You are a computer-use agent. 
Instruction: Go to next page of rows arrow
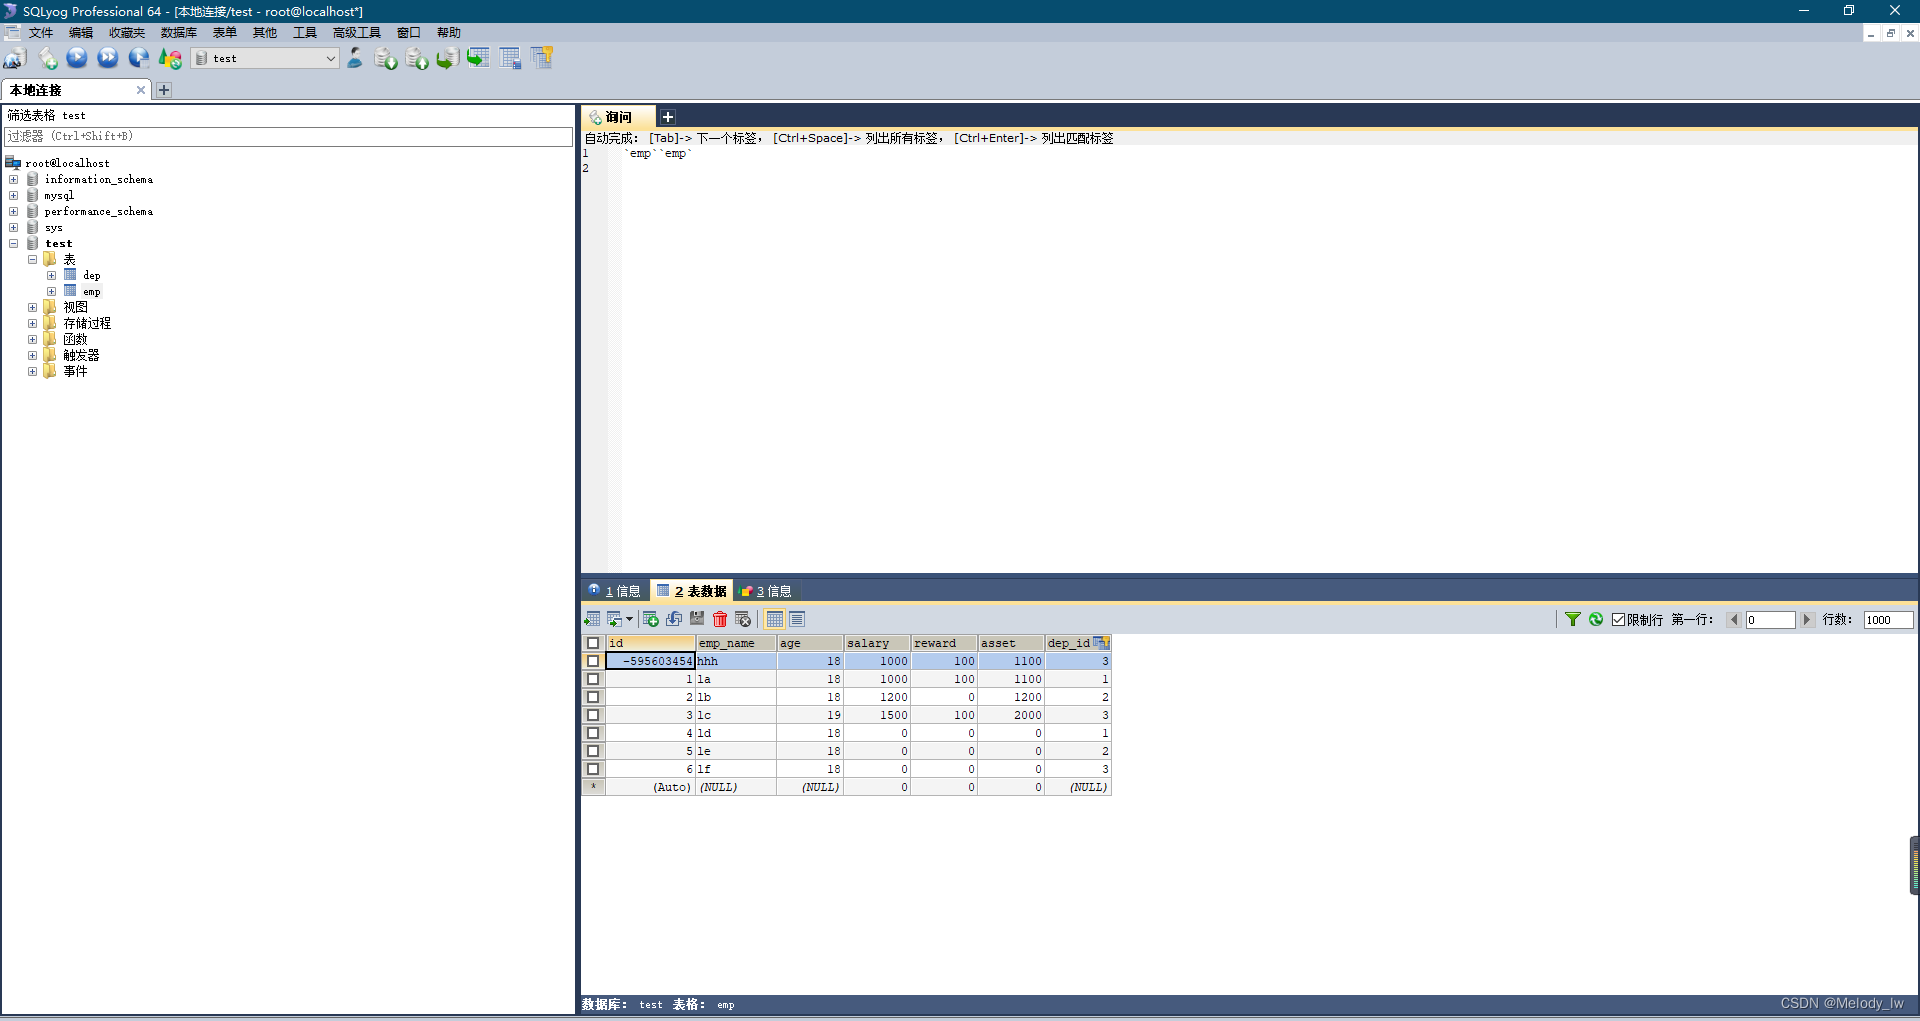1806,620
